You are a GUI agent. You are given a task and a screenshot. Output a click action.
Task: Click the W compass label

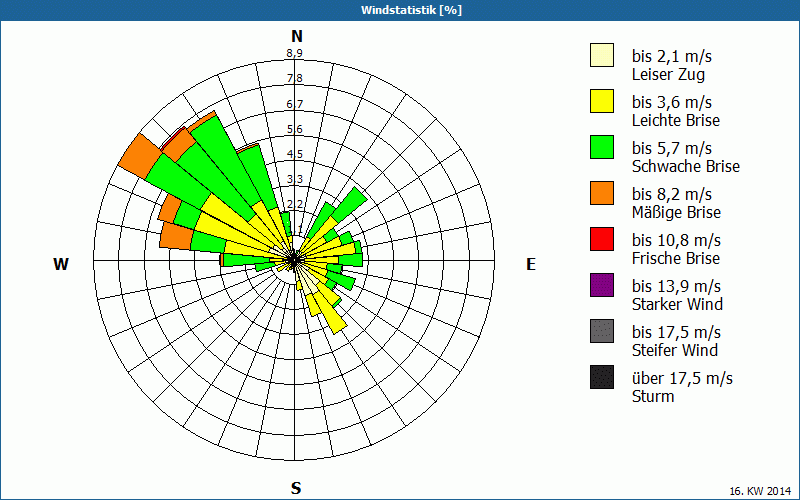point(61,264)
